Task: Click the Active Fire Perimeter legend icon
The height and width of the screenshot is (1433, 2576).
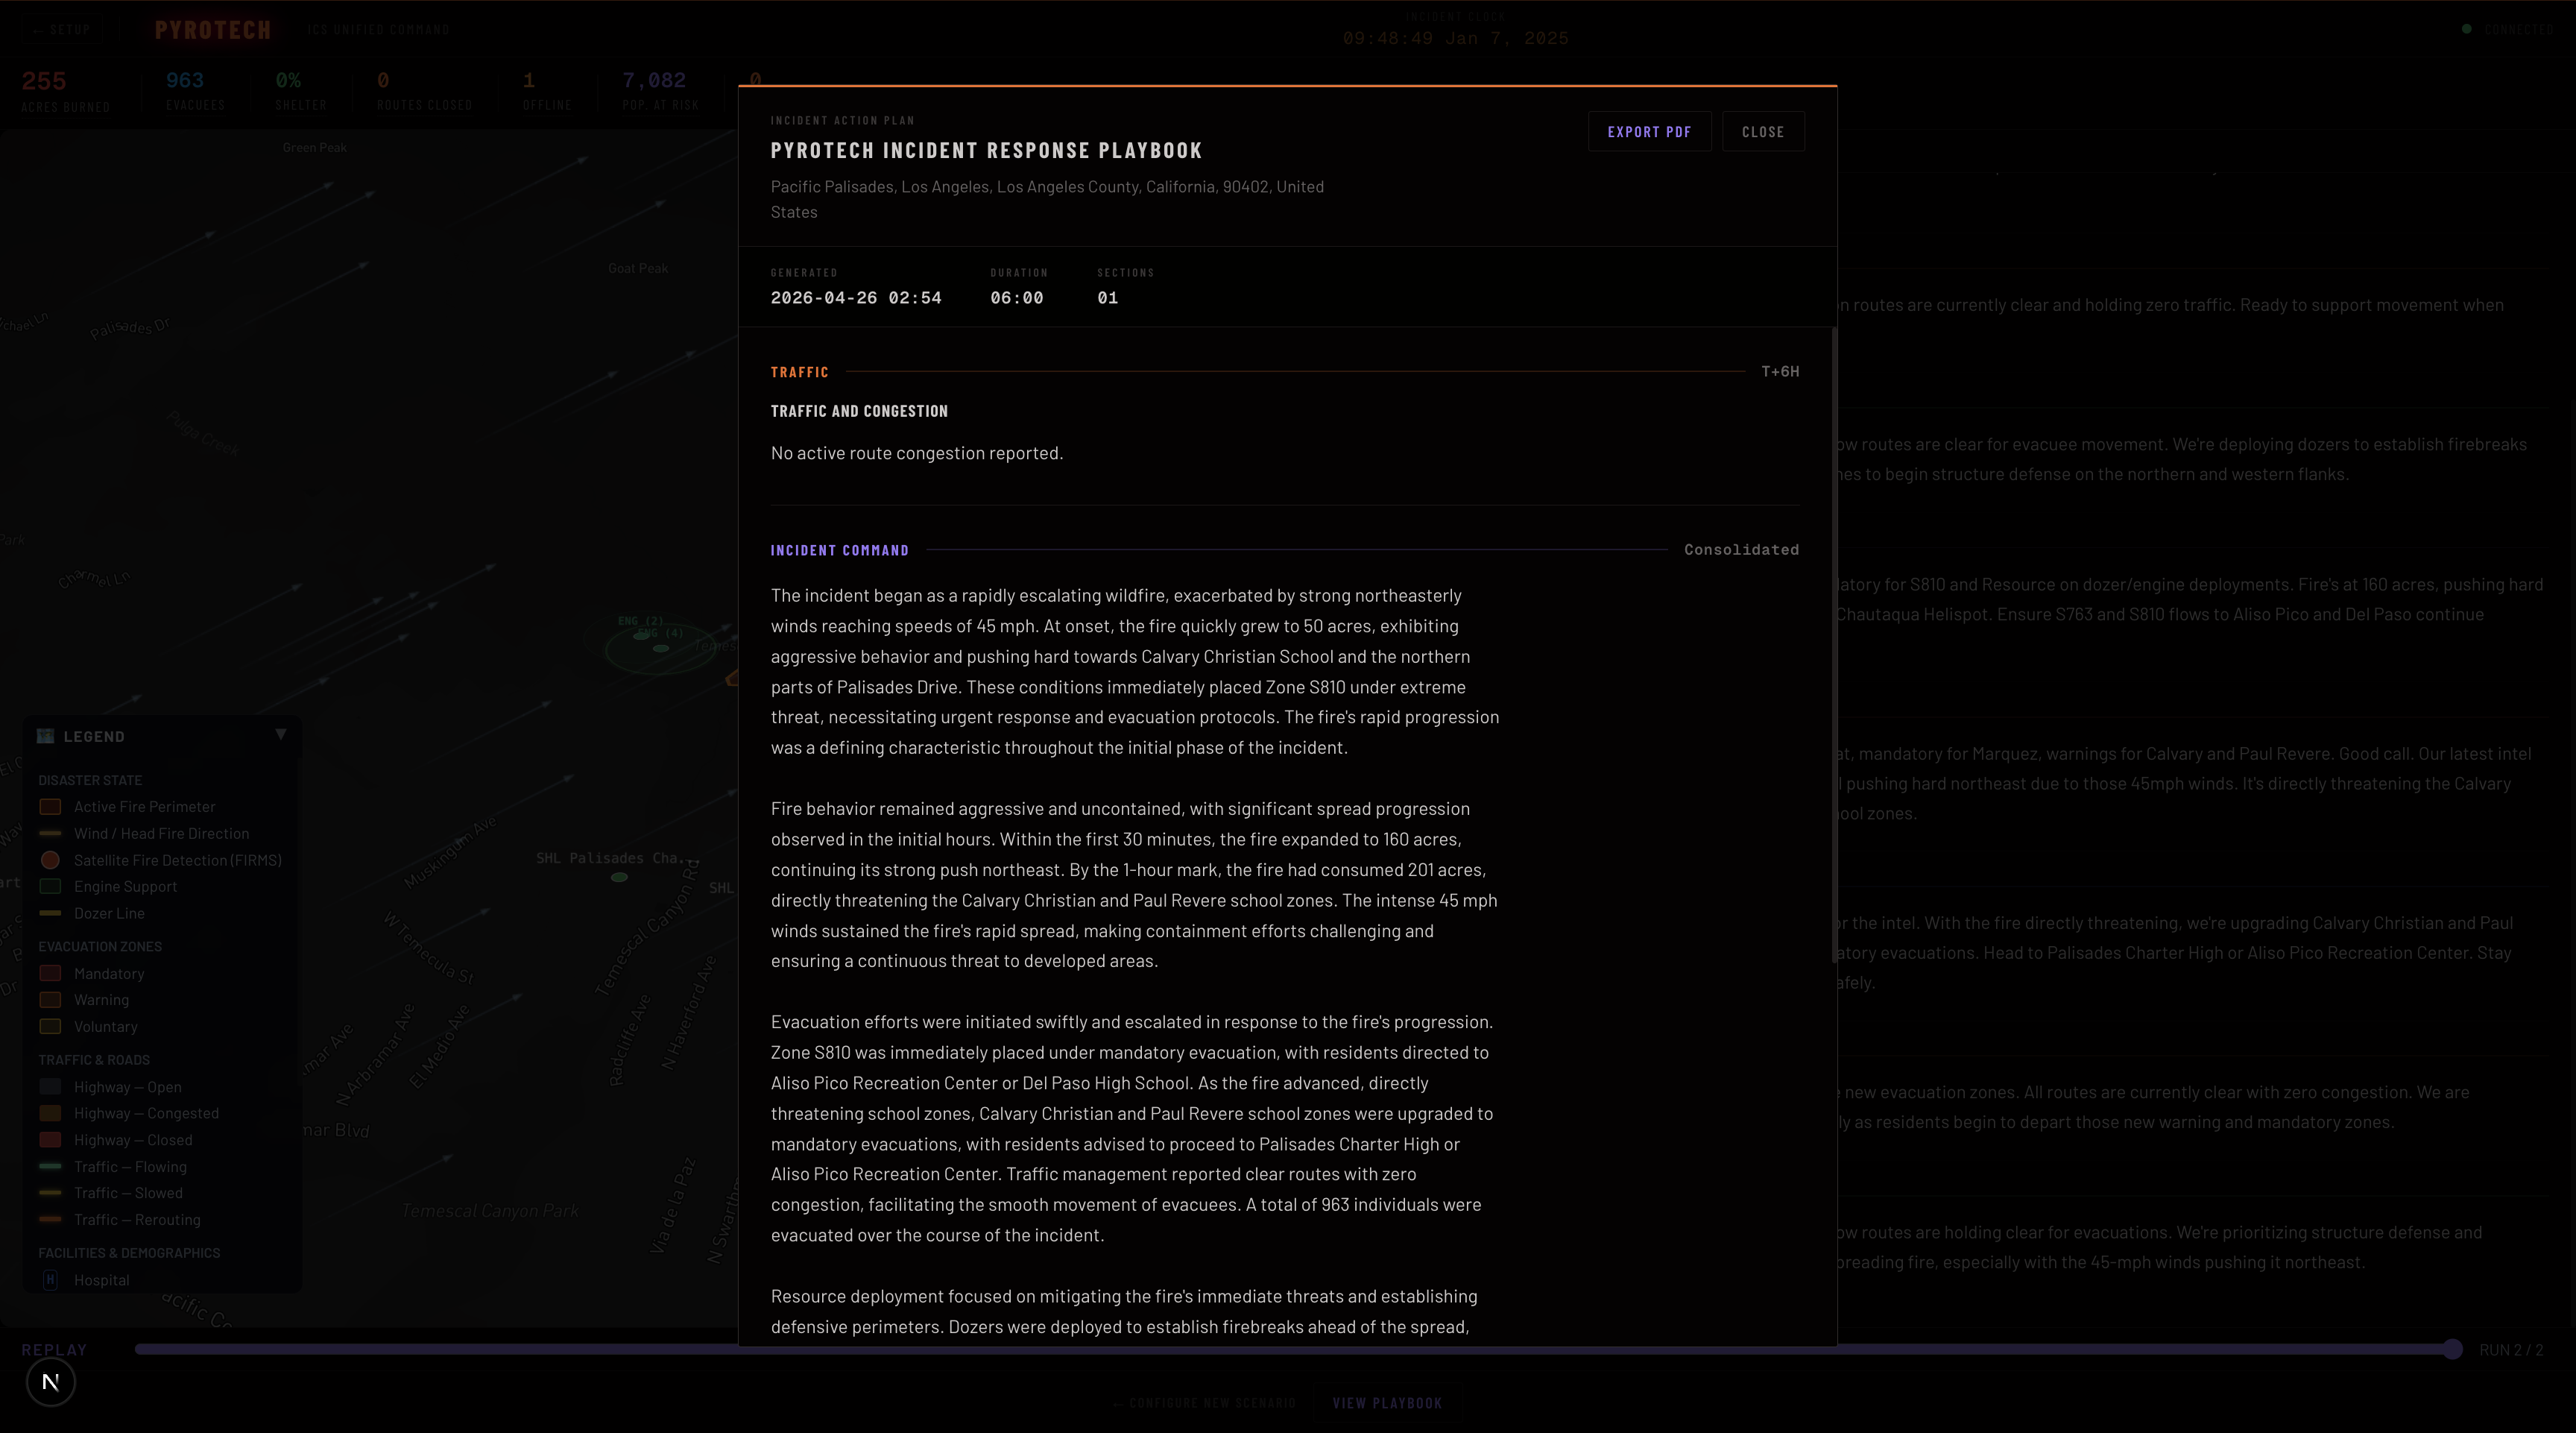Action: (50, 807)
